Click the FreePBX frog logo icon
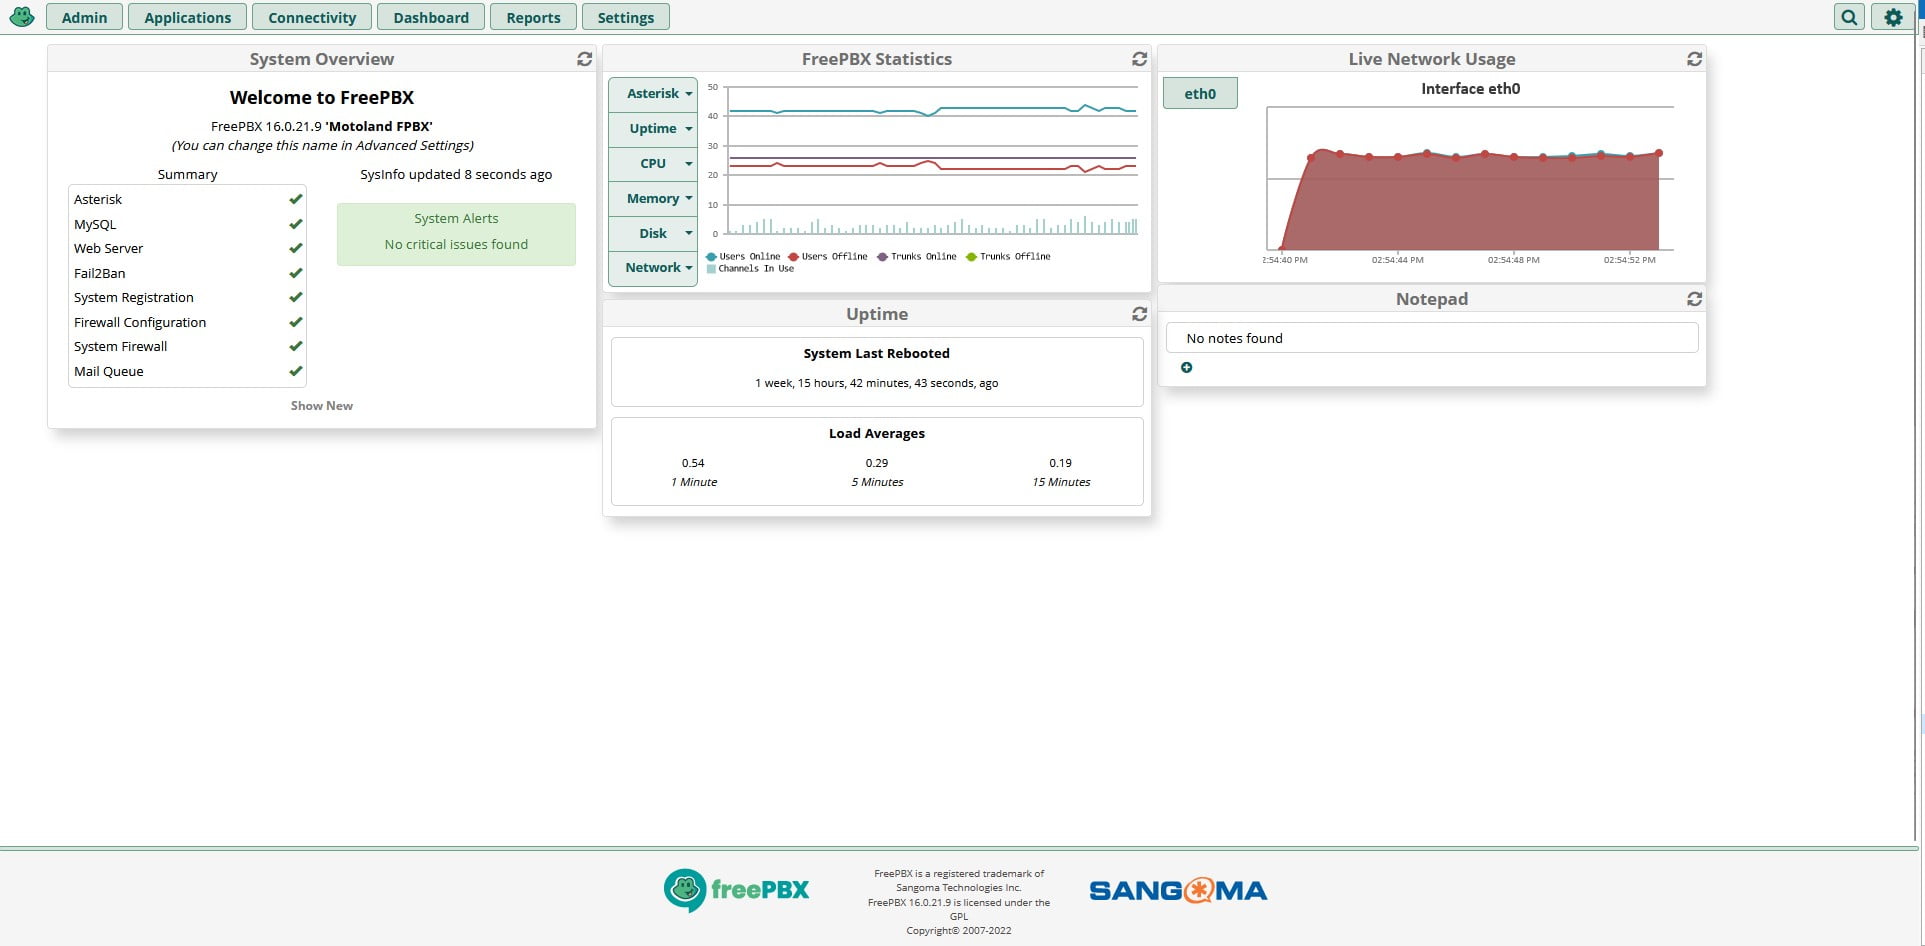 point(22,17)
